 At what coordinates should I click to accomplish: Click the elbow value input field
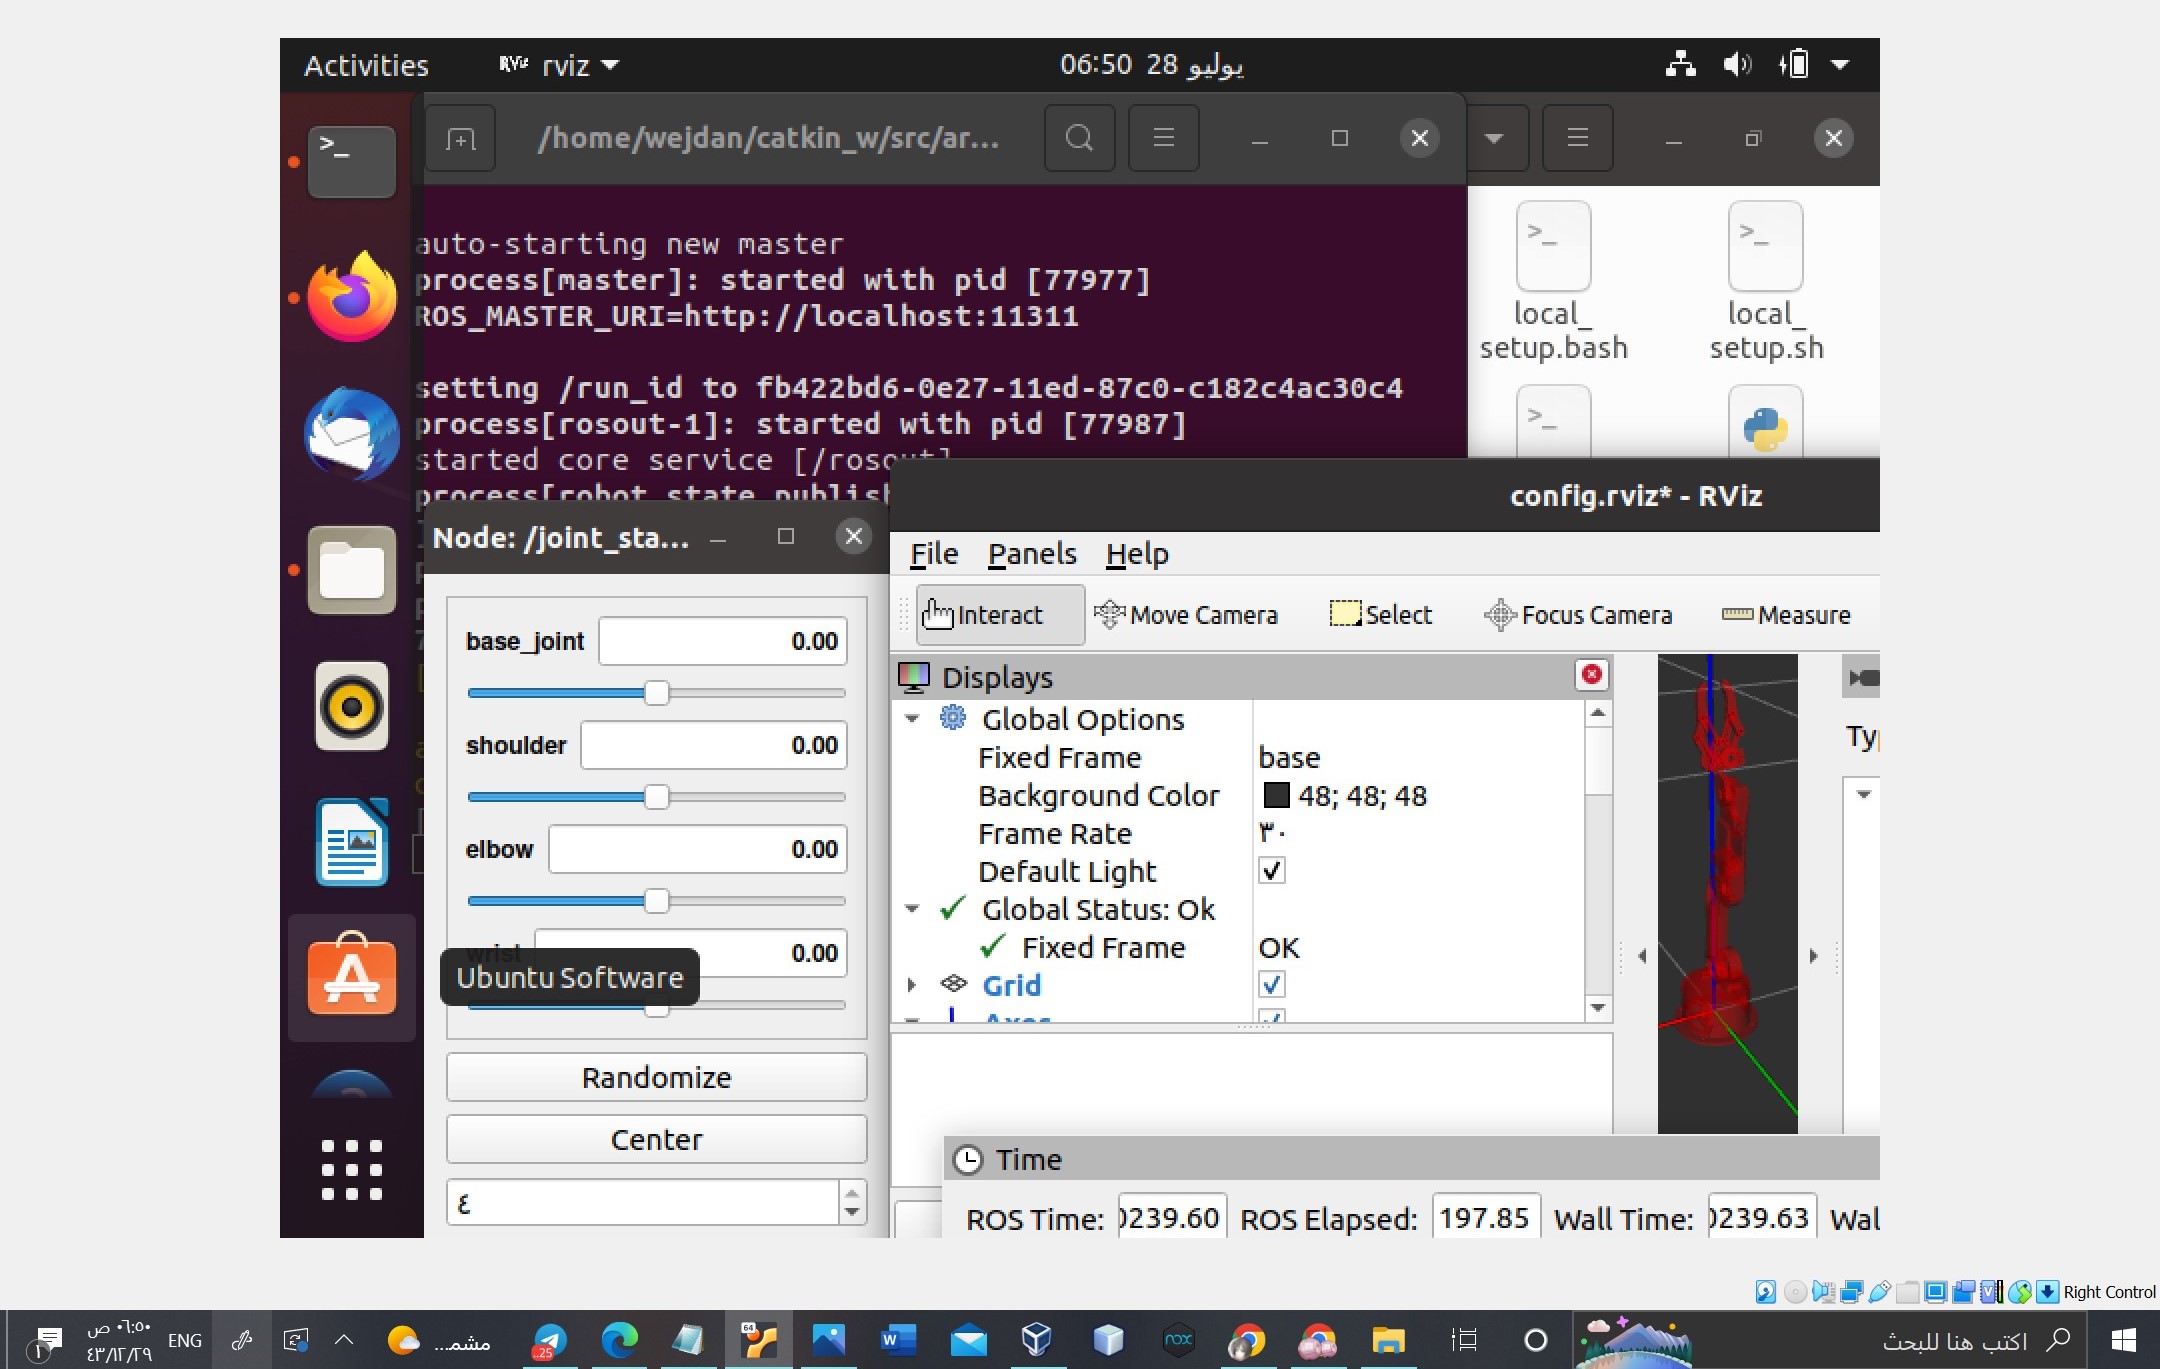pyautogui.click(x=698, y=849)
